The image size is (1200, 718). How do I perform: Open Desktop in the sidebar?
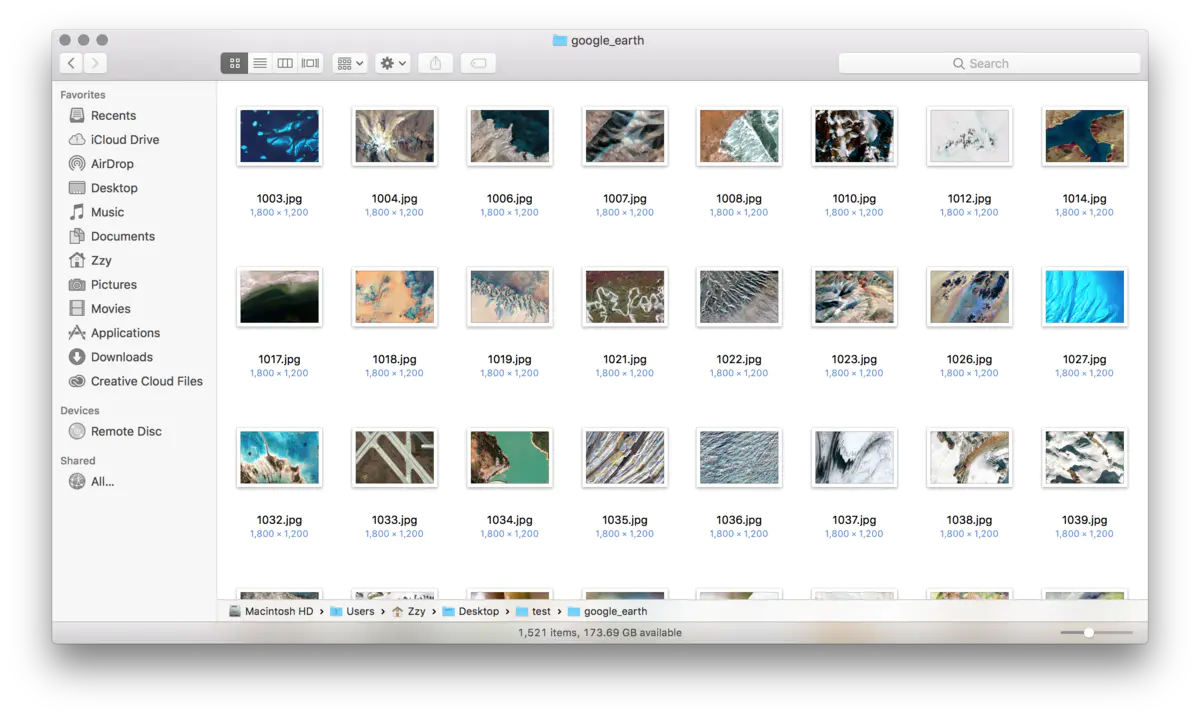(x=114, y=188)
